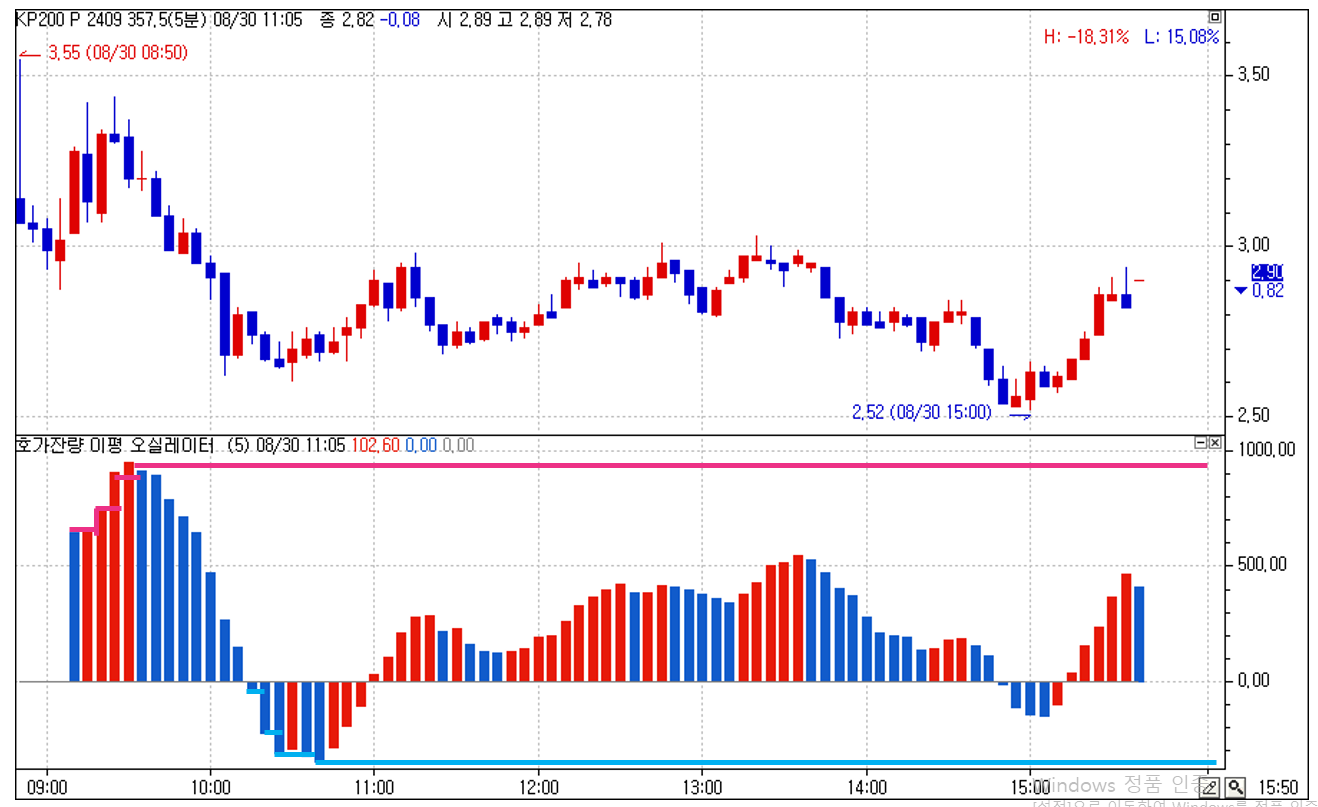Viewport: 1318px width, 807px height.
Task: Click the 500,00 oscillator axis label
Action: pos(1265,565)
